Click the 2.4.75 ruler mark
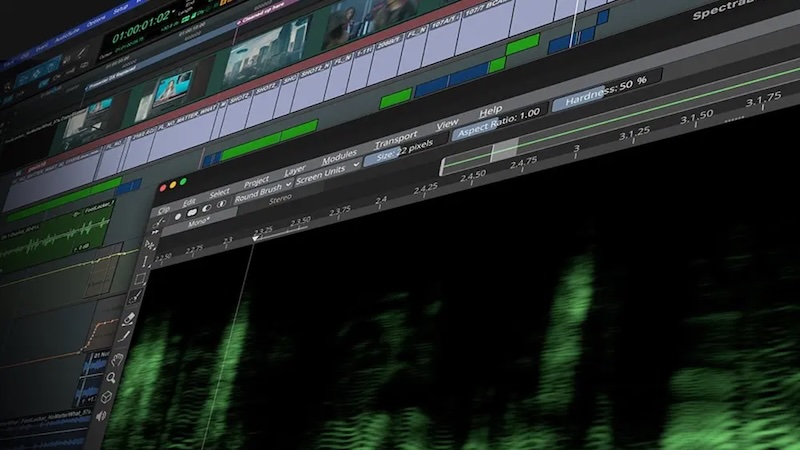Viewport: 800px width, 450px height. point(523,163)
